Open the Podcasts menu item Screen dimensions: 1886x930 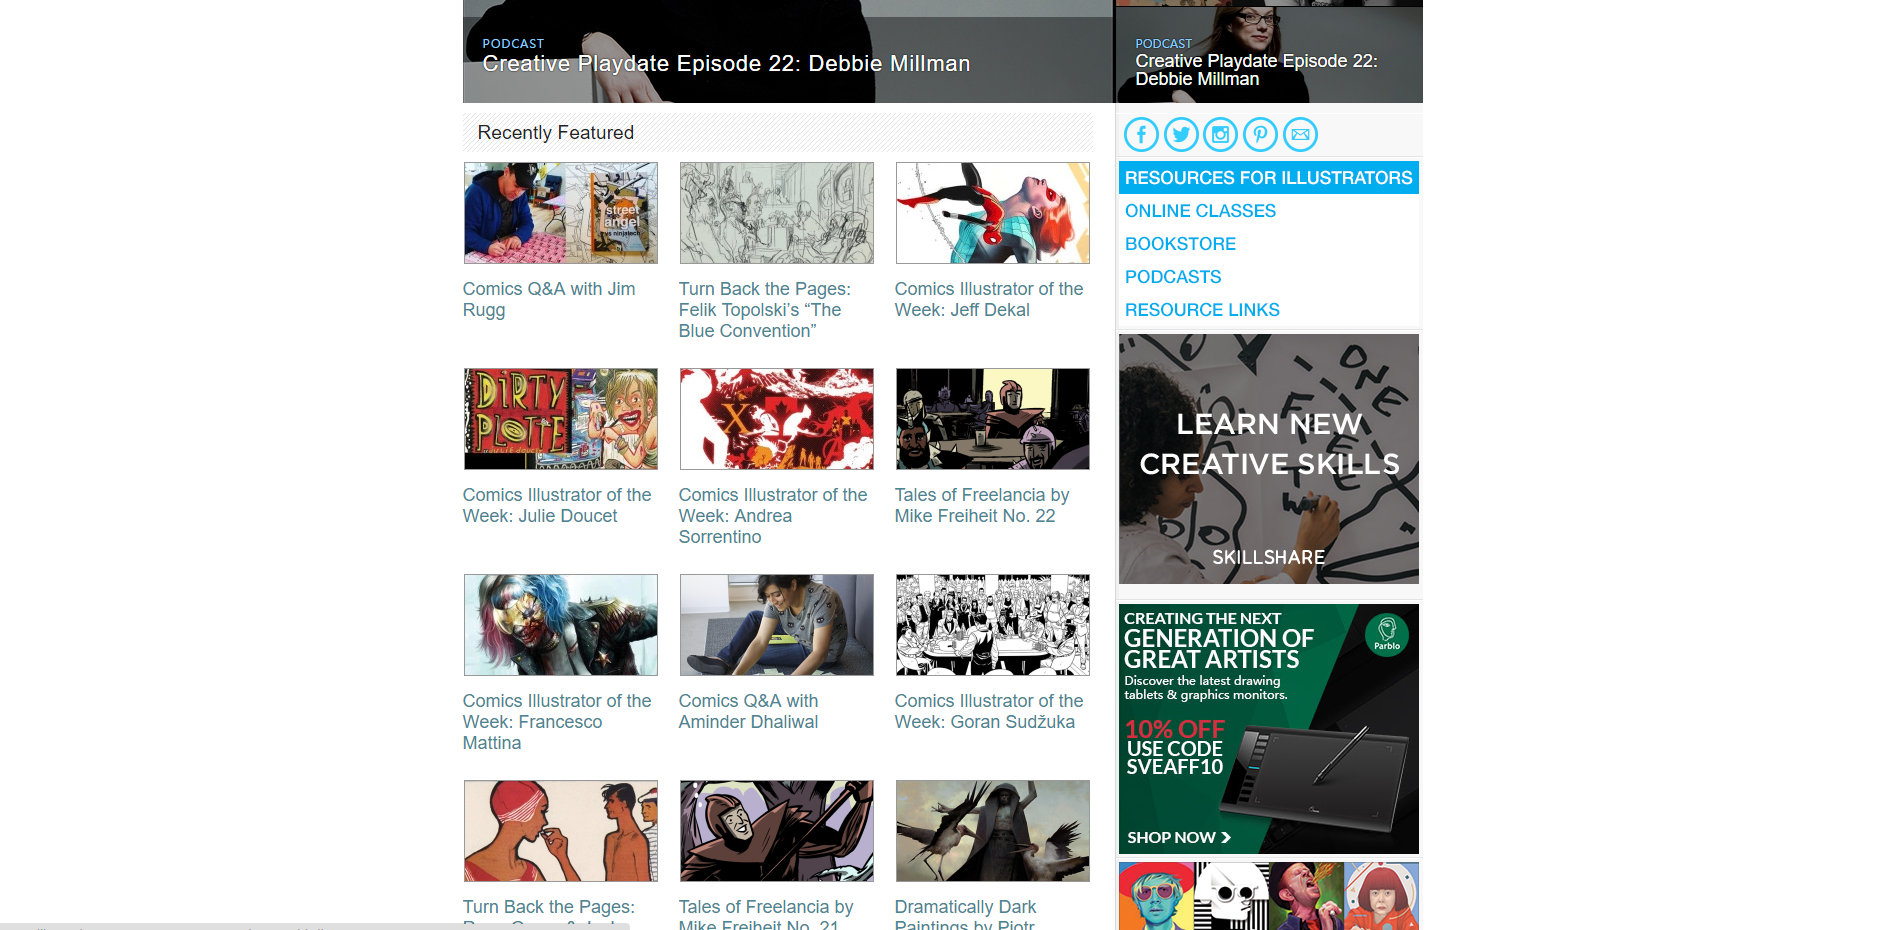click(x=1173, y=277)
